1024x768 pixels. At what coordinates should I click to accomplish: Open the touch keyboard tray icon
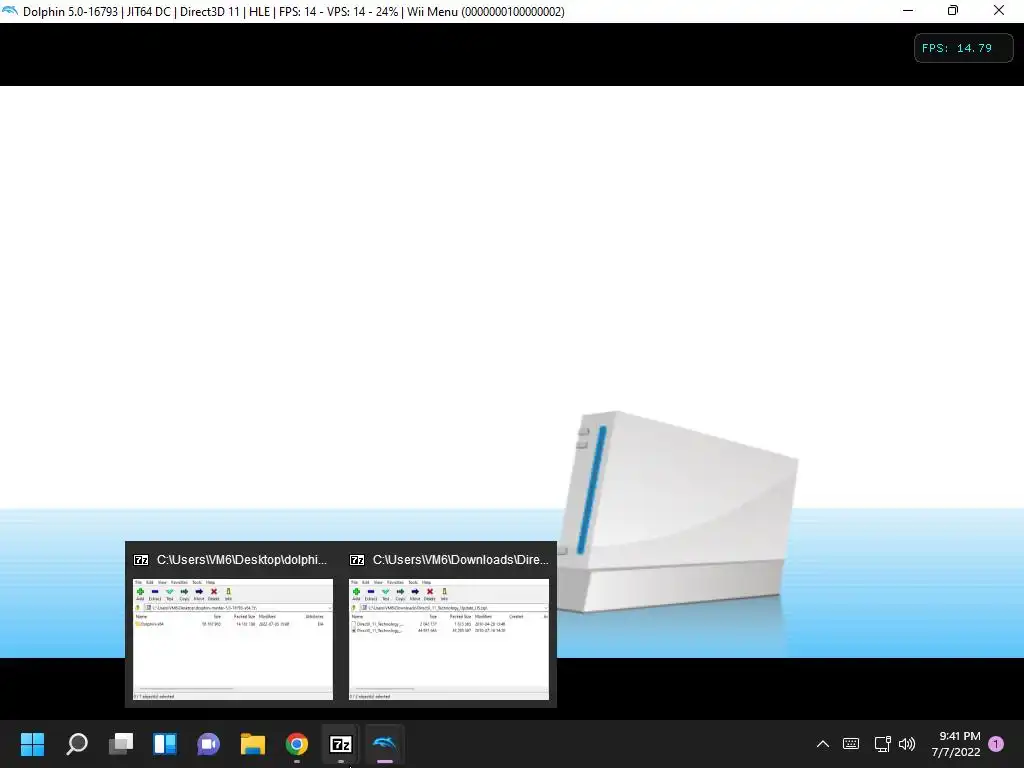(x=851, y=743)
